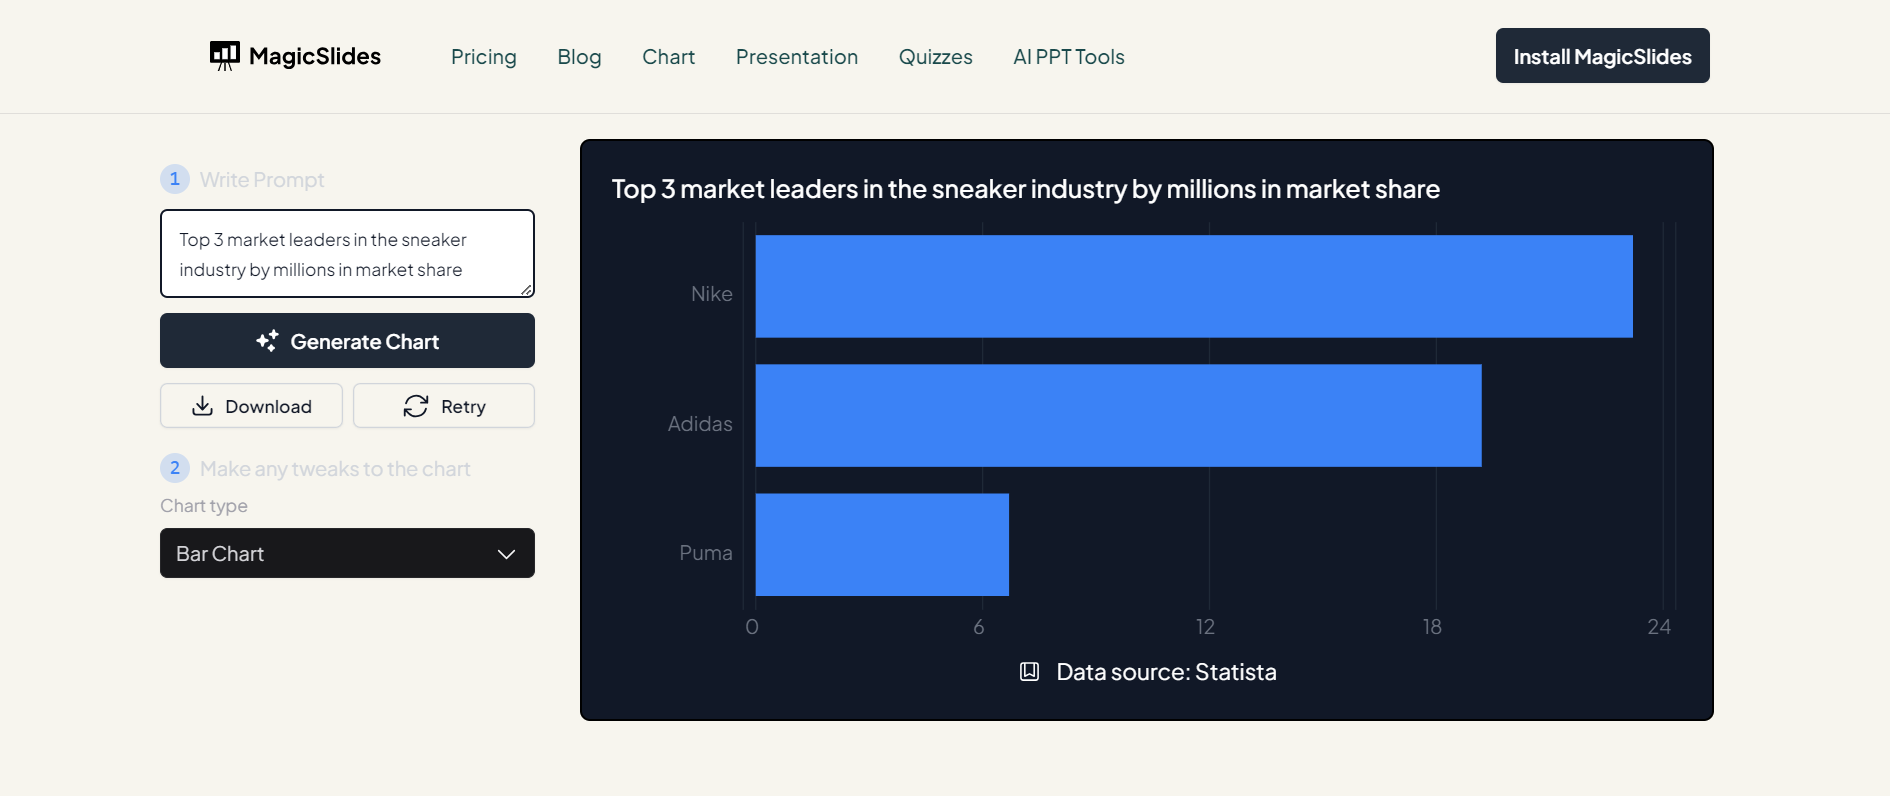Screen dimensions: 1890x796
Task: Click the book icon beside Data source
Action: click(1029, 672)
